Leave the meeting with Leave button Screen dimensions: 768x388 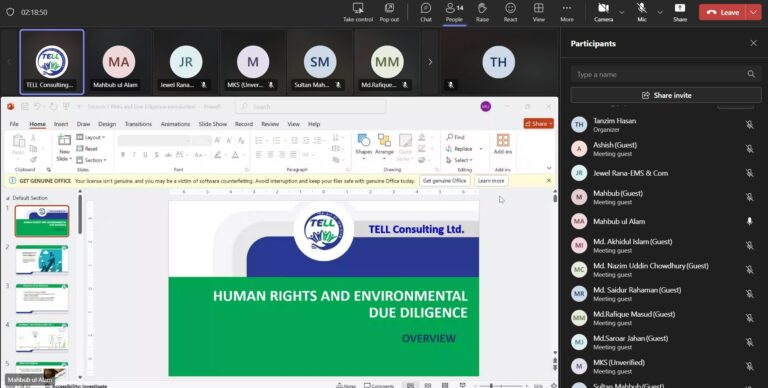(723, 12)
